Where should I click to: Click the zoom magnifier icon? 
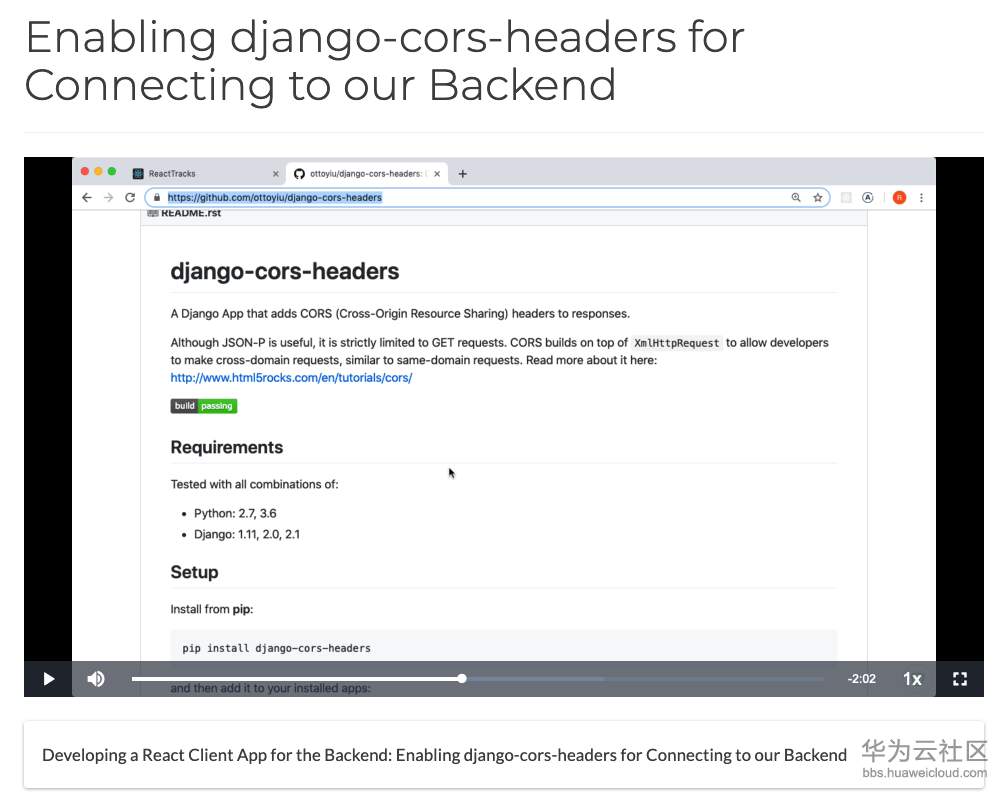tap(796, 197)
